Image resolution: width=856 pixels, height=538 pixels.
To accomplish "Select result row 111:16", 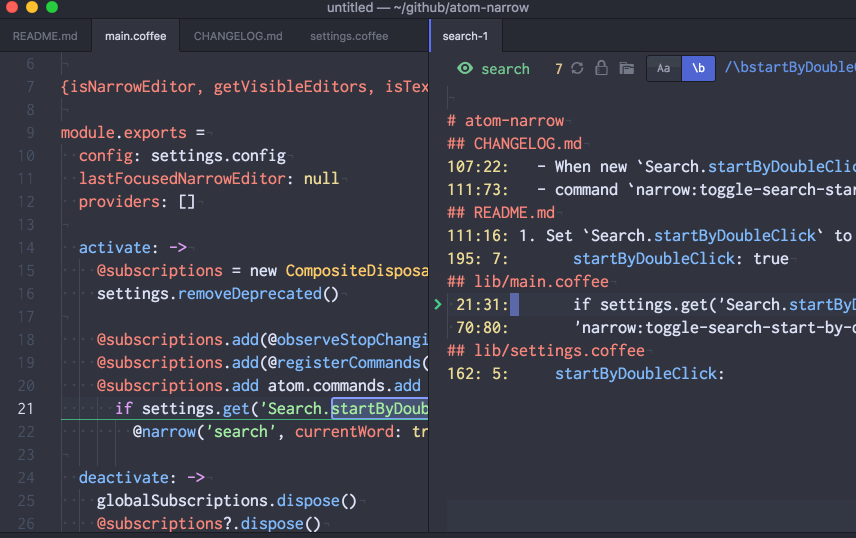I will click(x=651, y=235).
